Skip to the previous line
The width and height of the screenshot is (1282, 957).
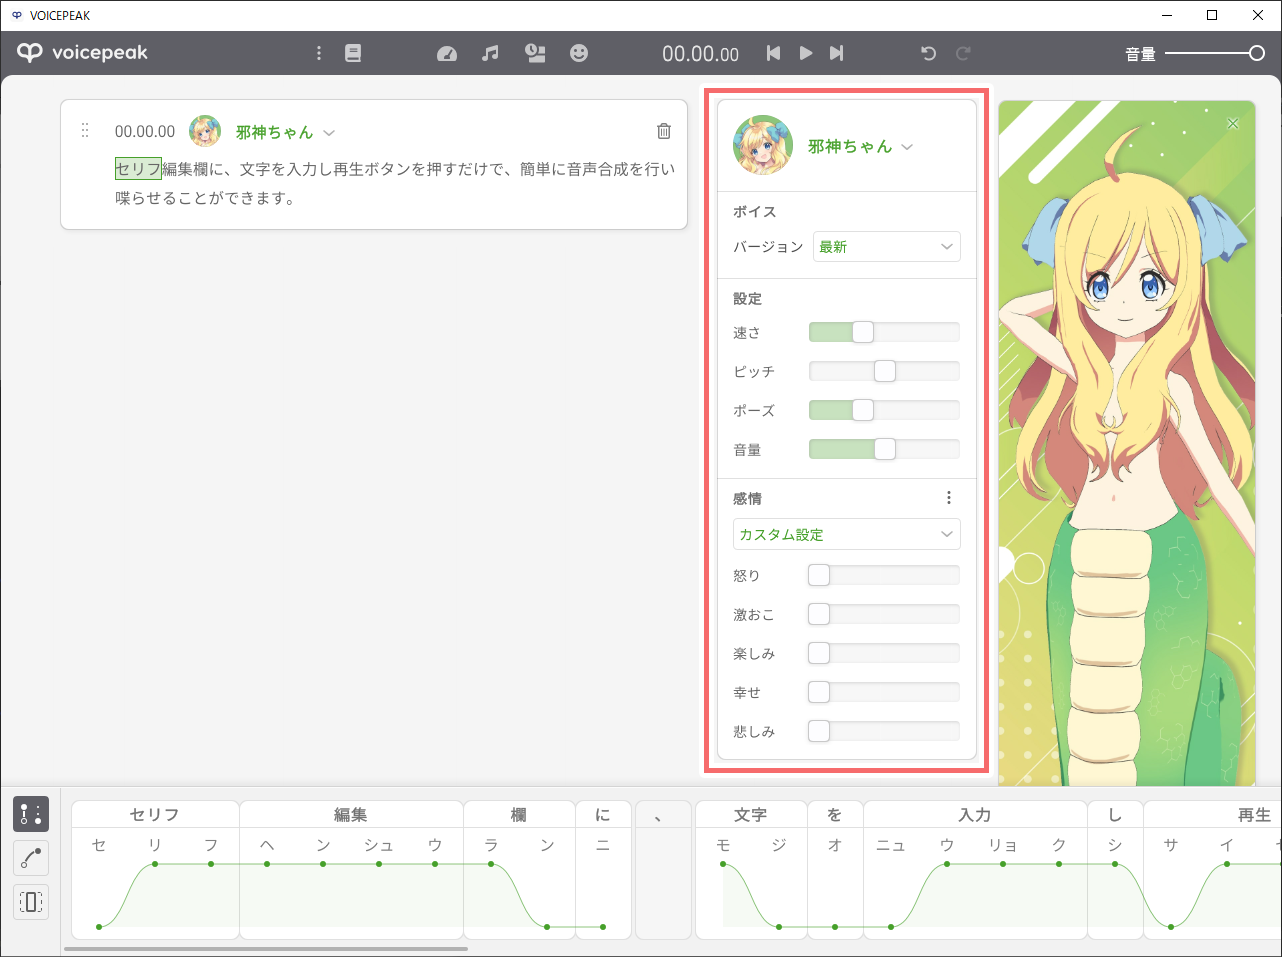(x=773, y=53)
